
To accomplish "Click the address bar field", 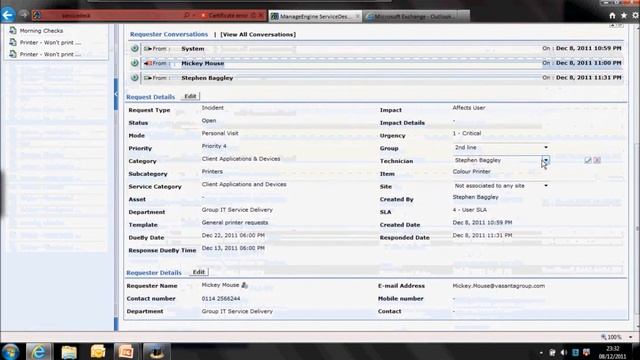I will pos(110,16).
